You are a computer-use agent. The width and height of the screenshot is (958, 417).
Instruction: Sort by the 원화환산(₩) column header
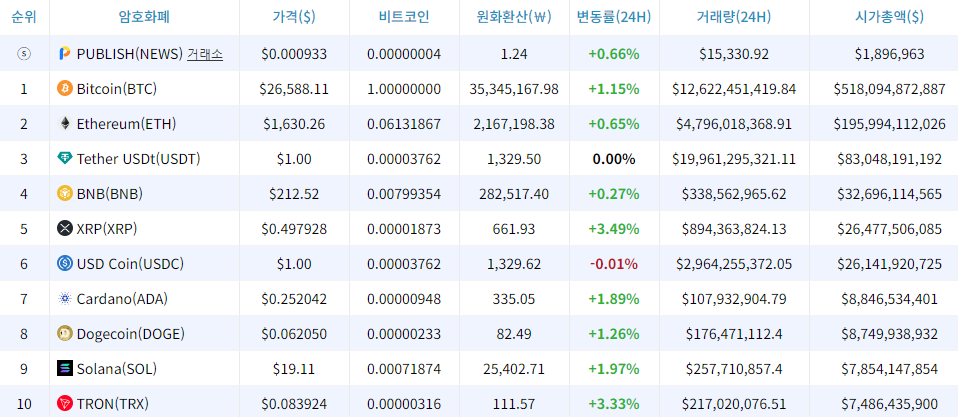(514, 17)
